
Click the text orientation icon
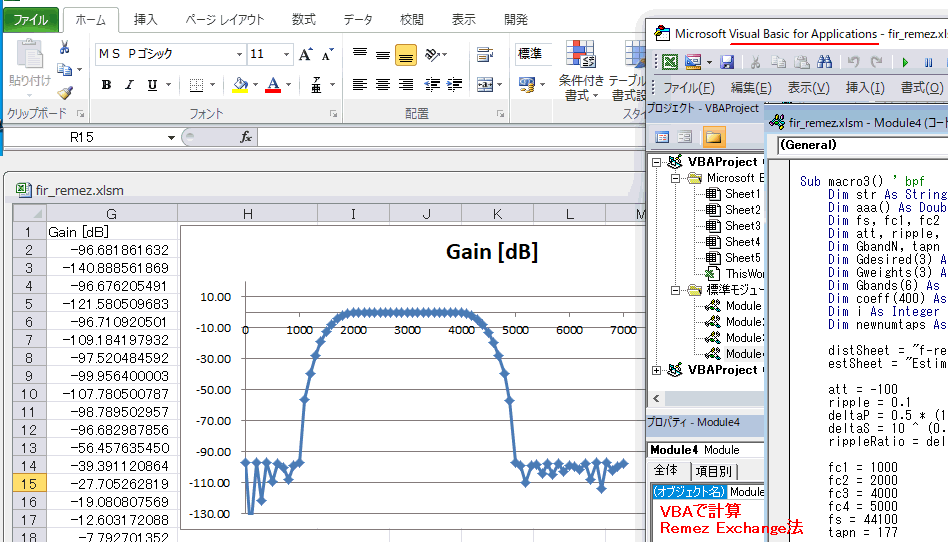click(x=433, y=54)
